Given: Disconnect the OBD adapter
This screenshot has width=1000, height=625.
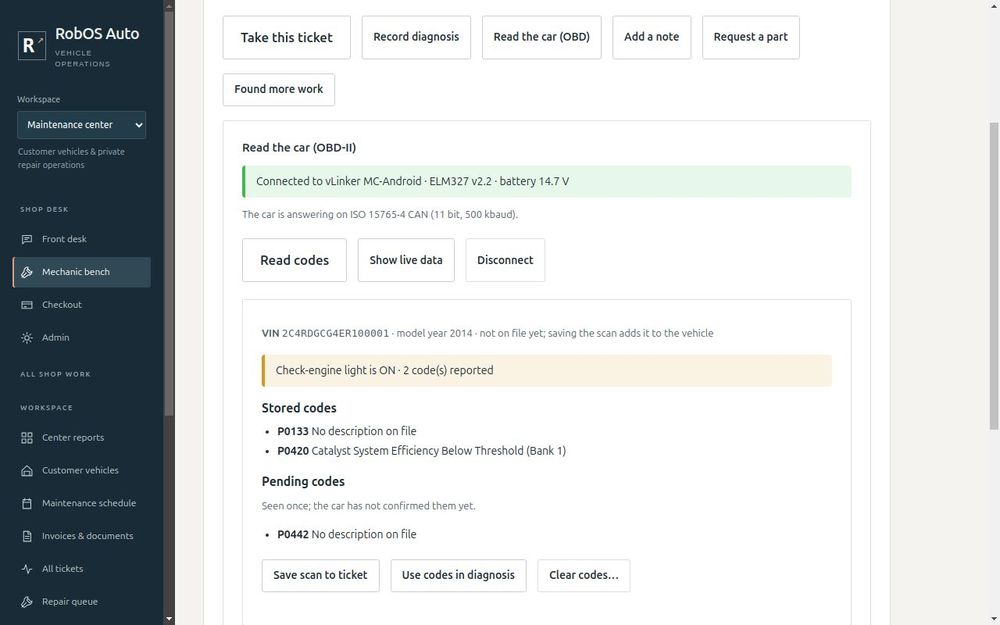Looking at the screenshot, I should coord(505,260).
